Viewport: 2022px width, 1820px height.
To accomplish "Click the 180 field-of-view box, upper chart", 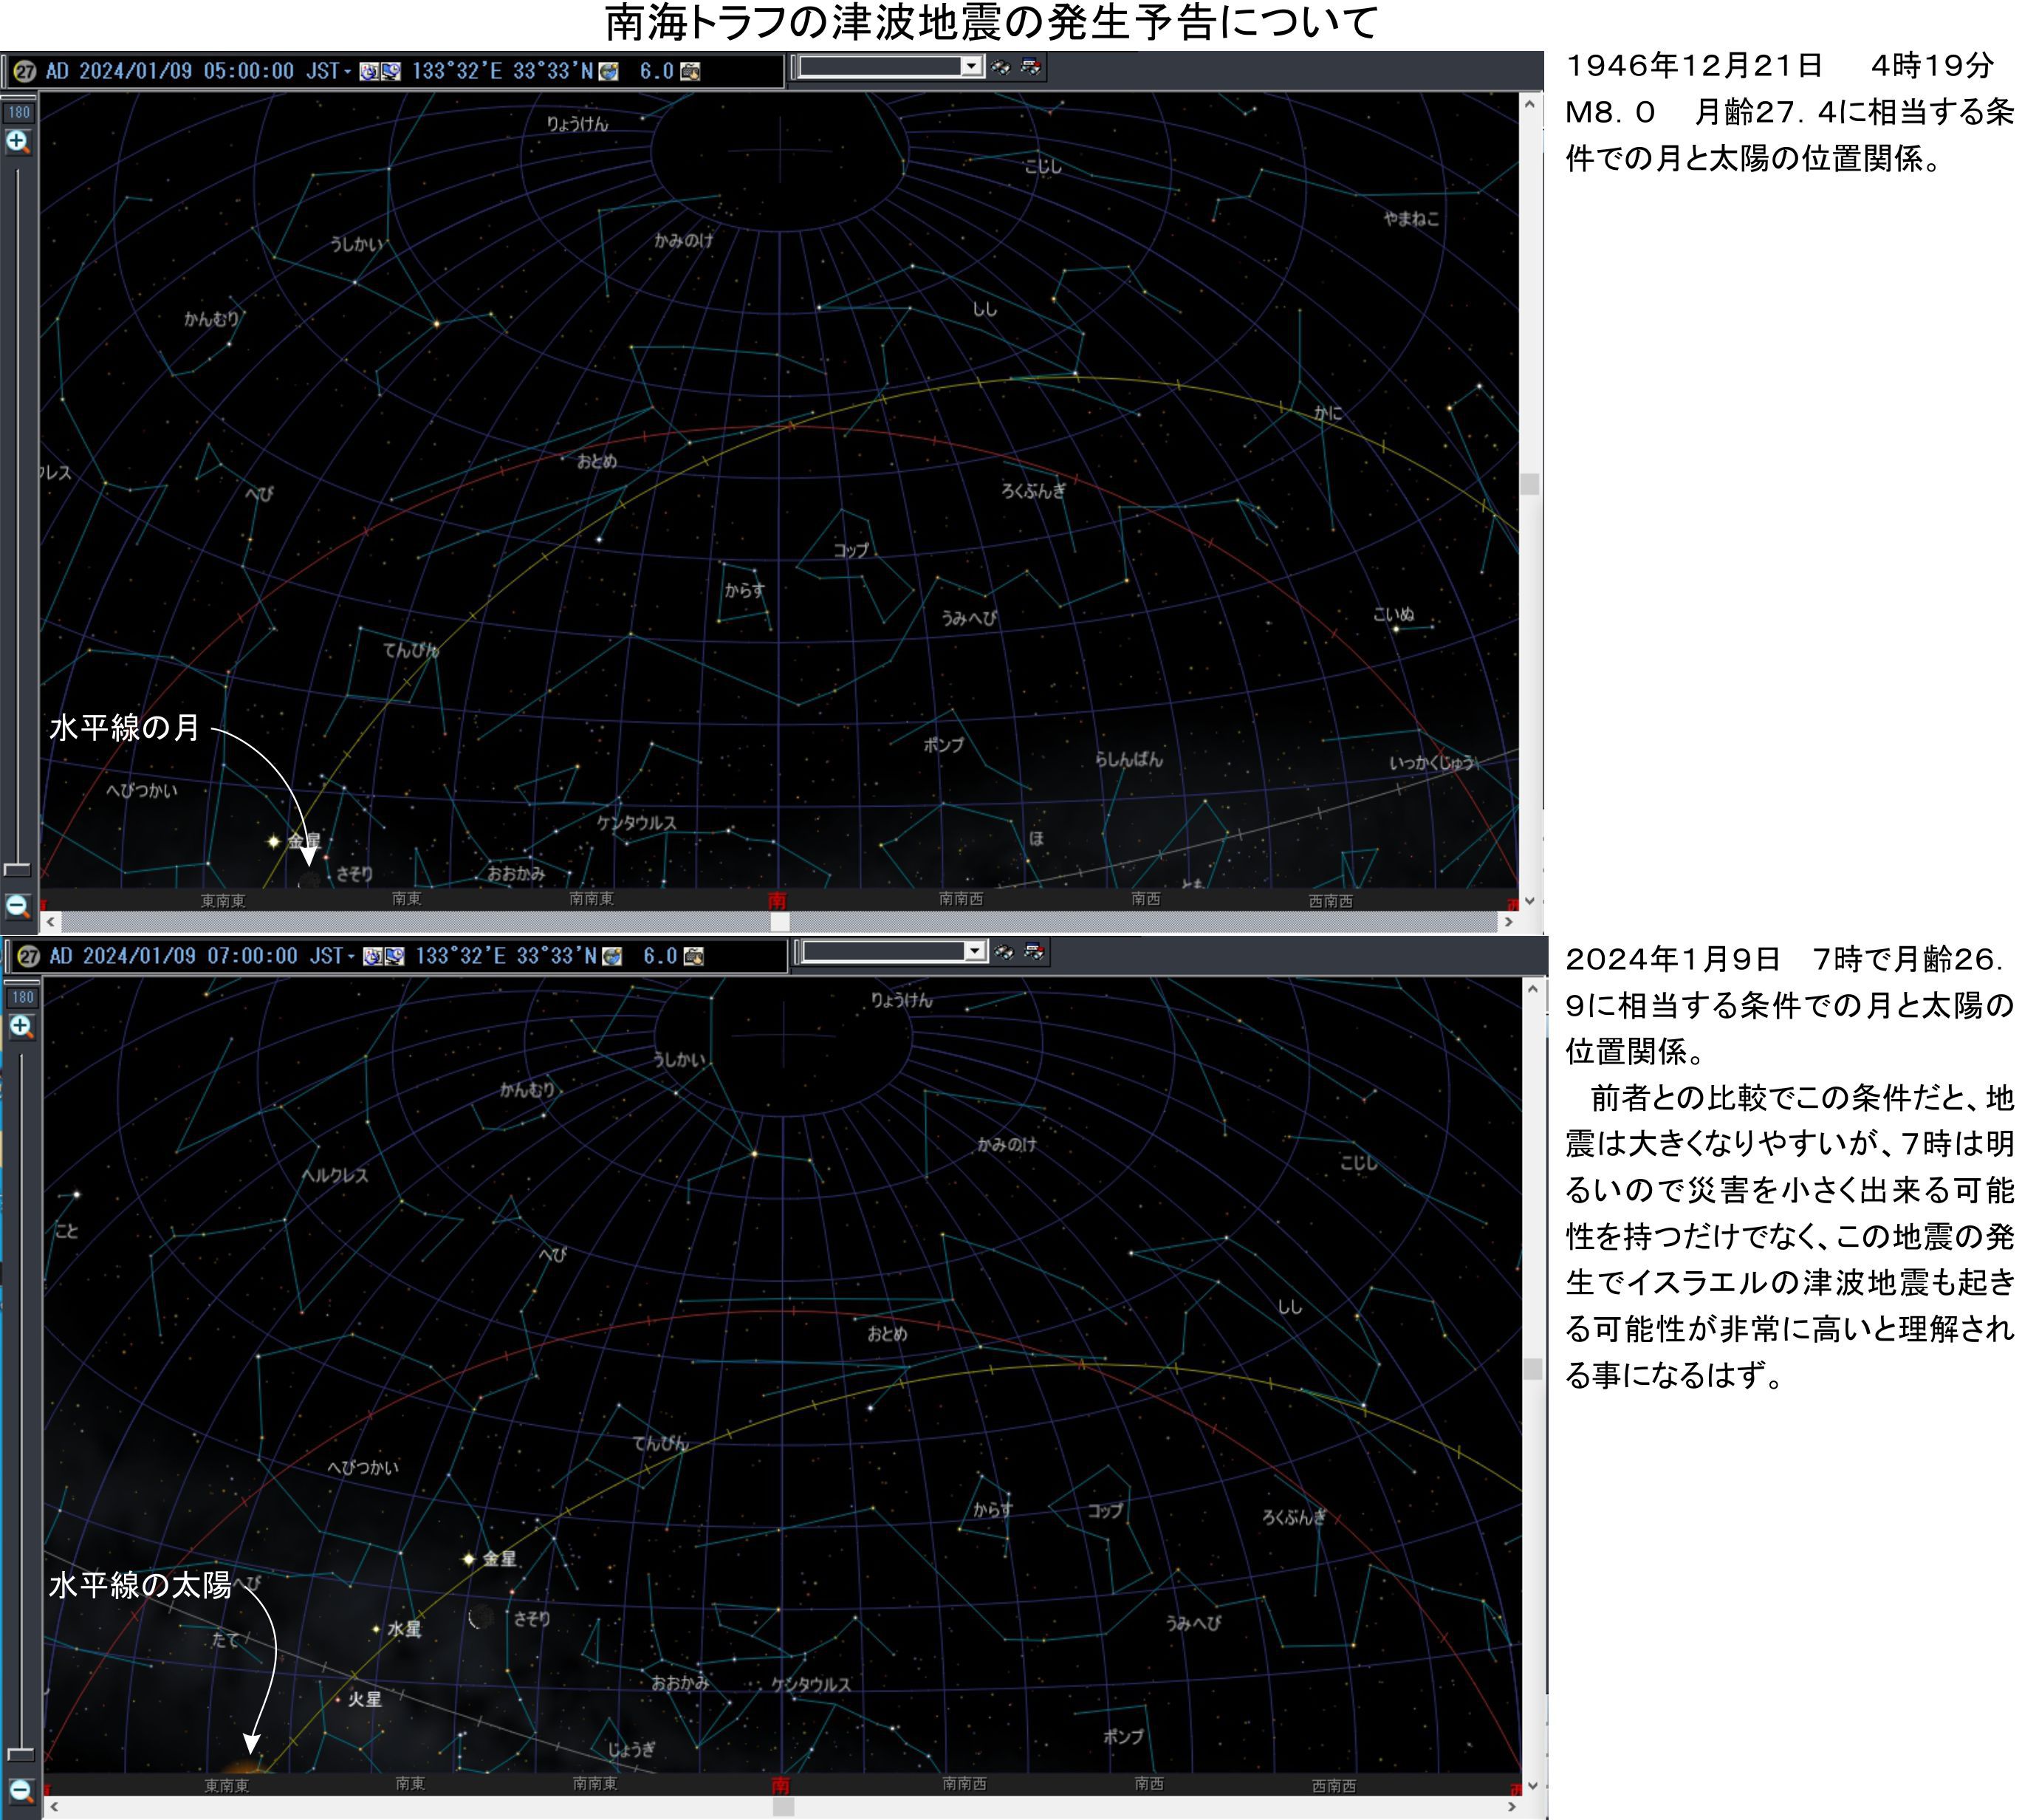I will [19, 112].
